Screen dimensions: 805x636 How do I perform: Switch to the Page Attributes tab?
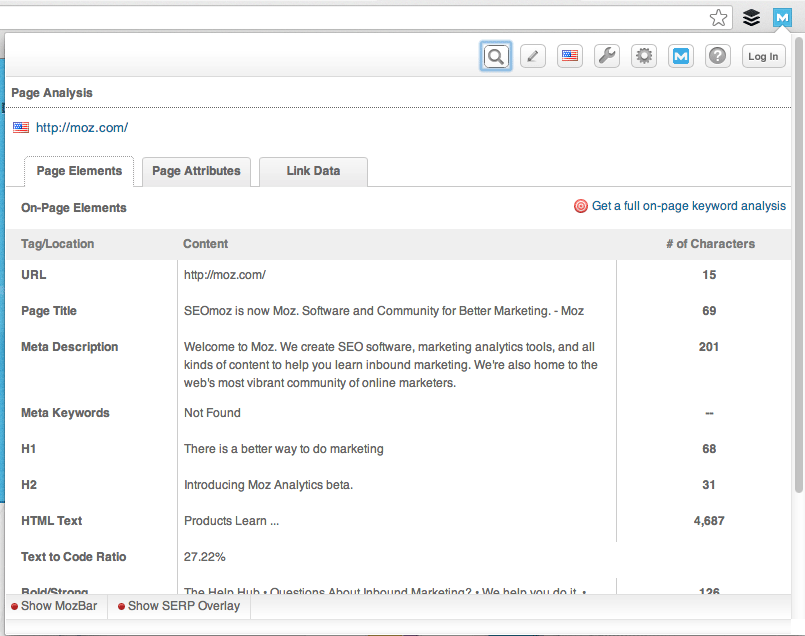point(196,171)
